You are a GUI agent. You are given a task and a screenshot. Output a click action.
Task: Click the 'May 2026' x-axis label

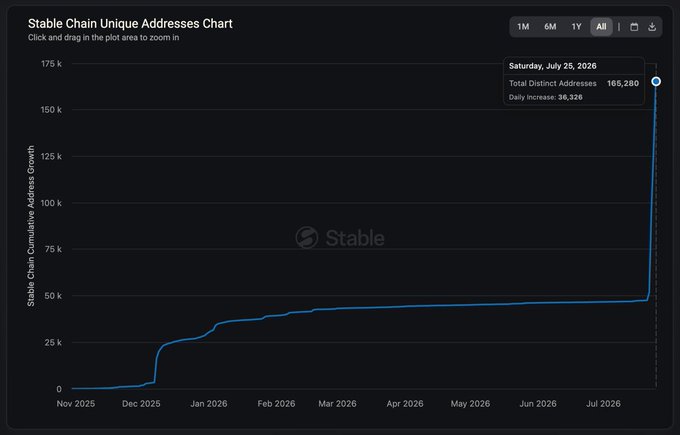470,404
